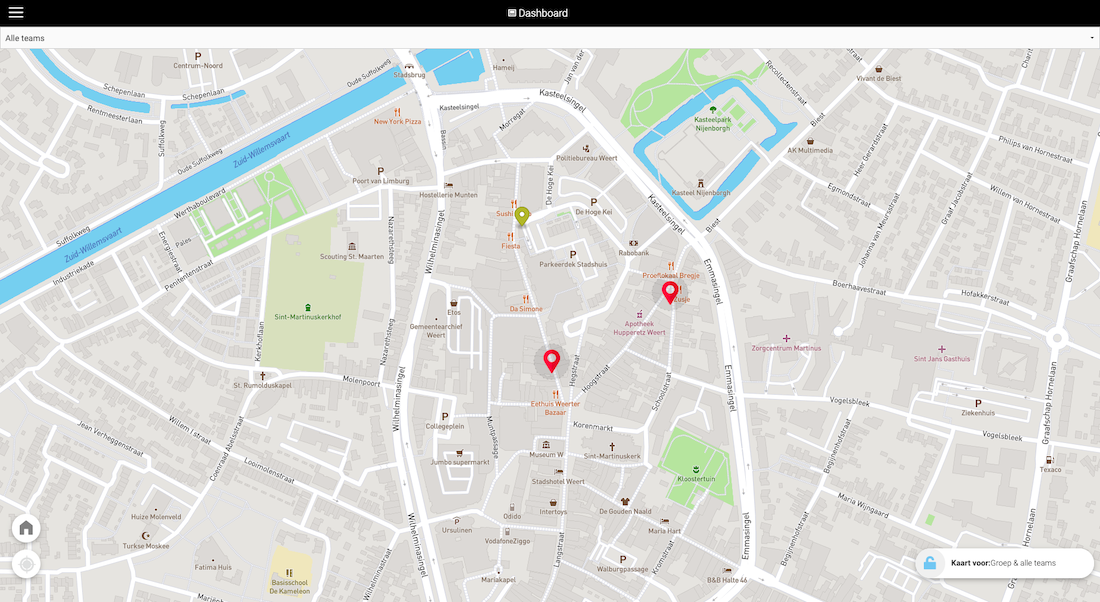Click the Dashboard title
This screenshot has height=602, width=1100.
[543, 13]
